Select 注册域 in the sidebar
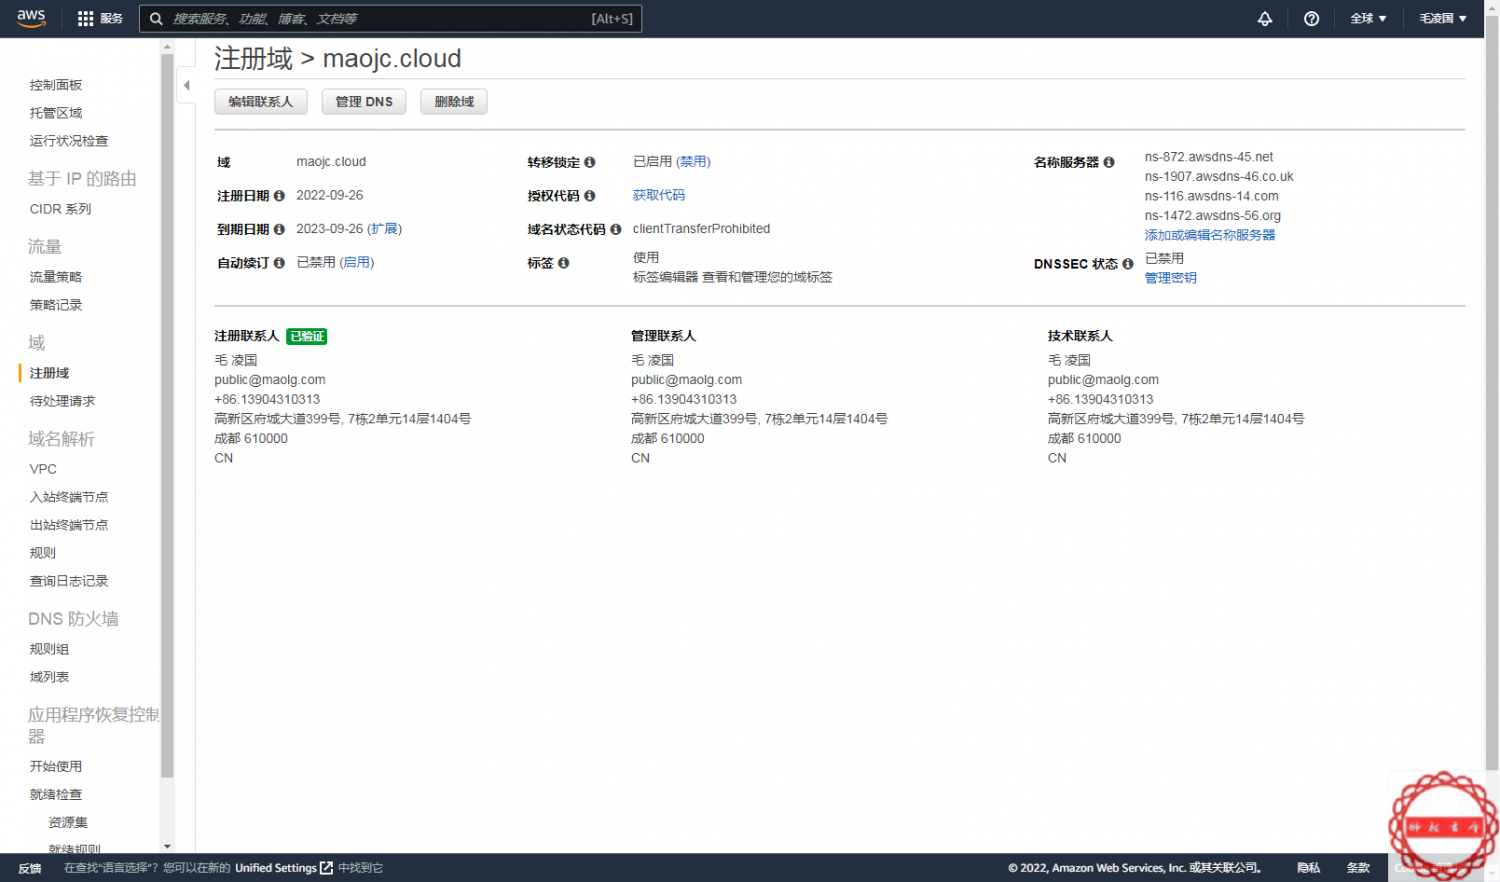Viewport: 1500px width, 882px height. [50, 373]
